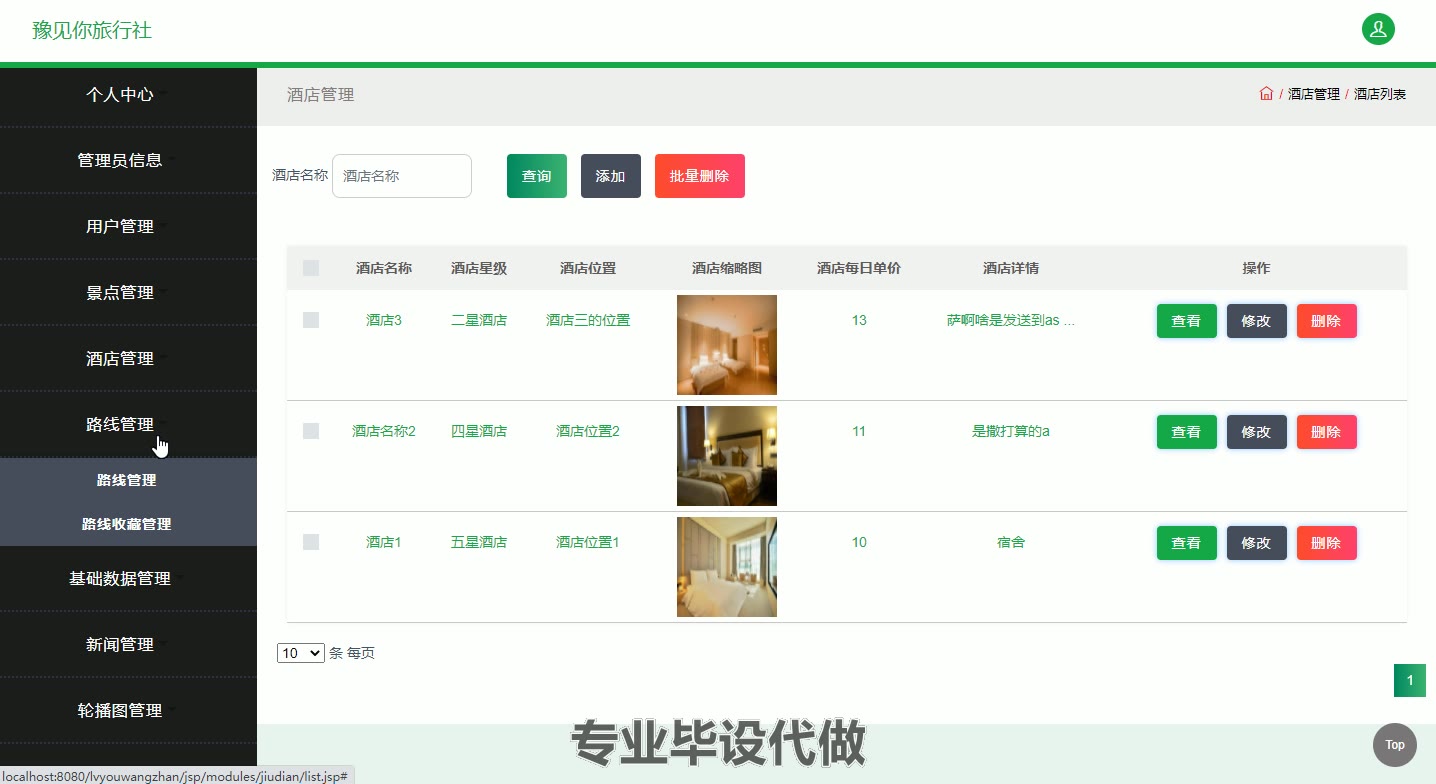Open the rows-per-page dropdown showing 10

[301, 653]
